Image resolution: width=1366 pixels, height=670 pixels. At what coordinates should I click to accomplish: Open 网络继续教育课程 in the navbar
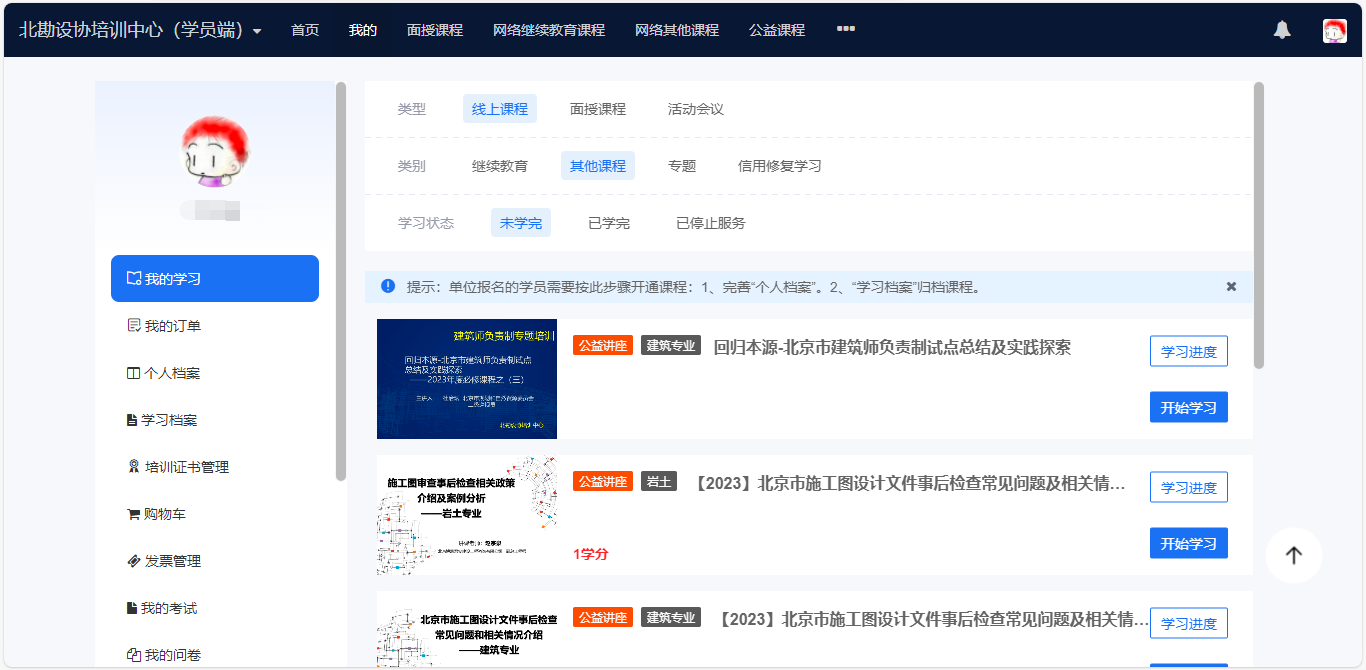tap(549, 30)
